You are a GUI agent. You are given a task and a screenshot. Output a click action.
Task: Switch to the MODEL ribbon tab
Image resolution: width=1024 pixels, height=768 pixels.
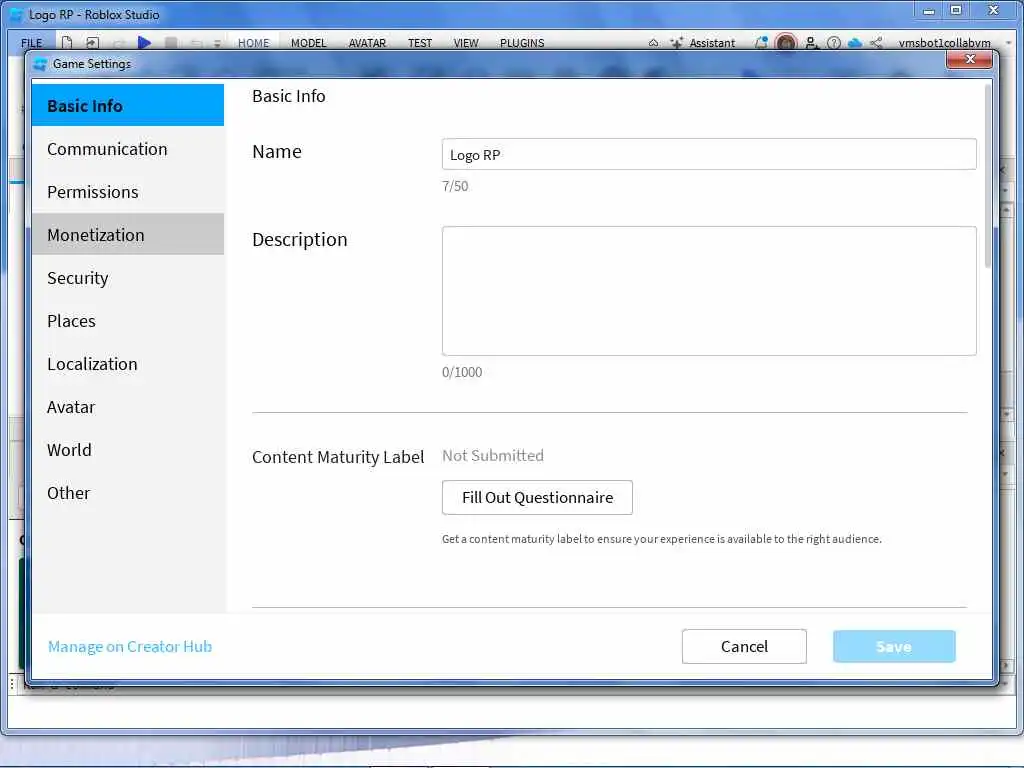click(x=308, y=42)
